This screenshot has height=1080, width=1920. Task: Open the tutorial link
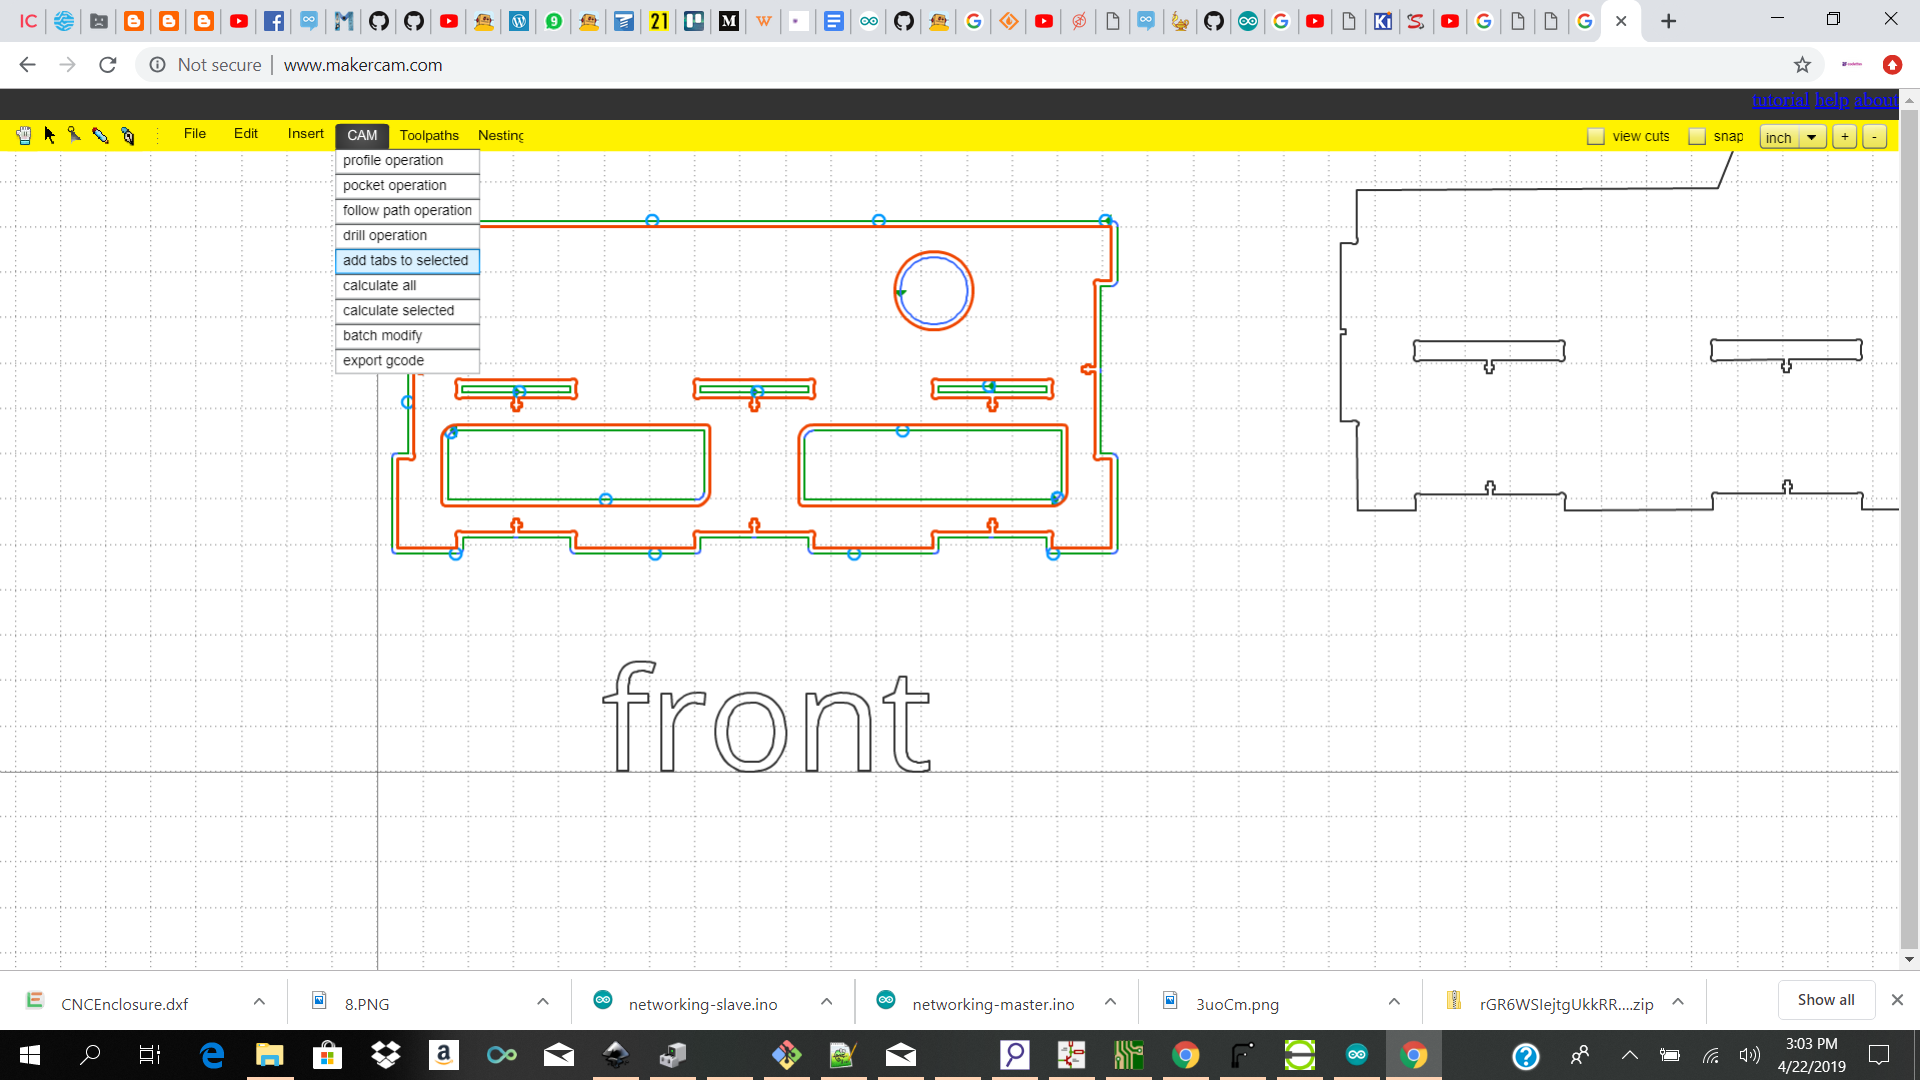1779,100
